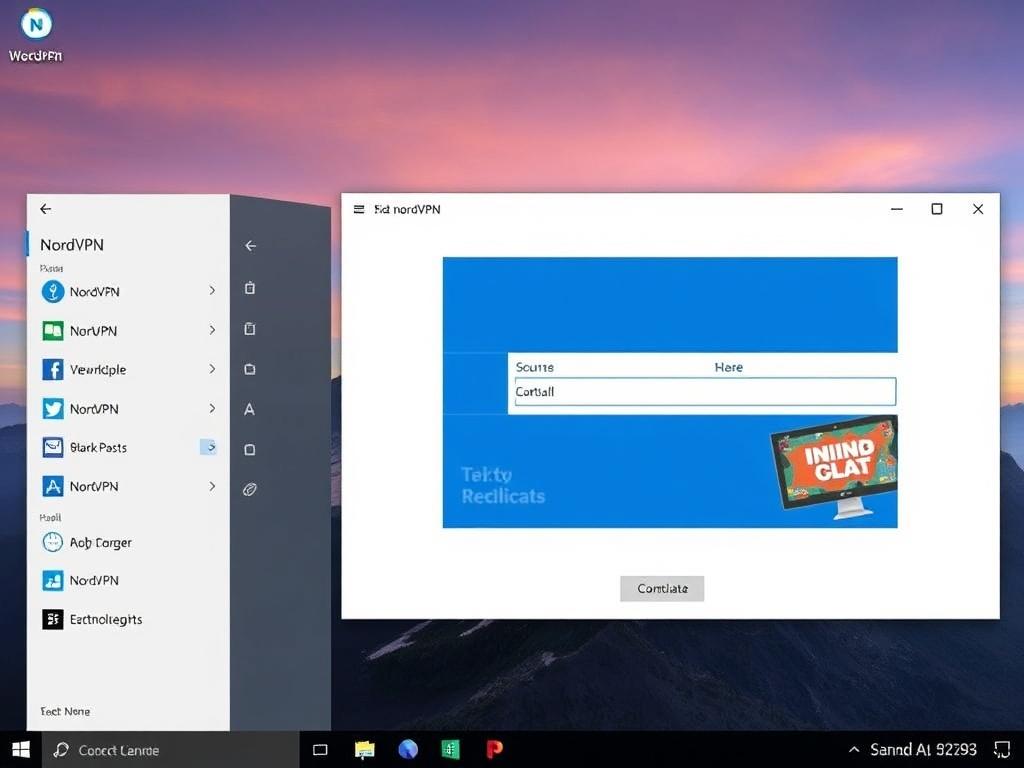
Task: Select the Blark Pasts list entry
Action: 128,447
